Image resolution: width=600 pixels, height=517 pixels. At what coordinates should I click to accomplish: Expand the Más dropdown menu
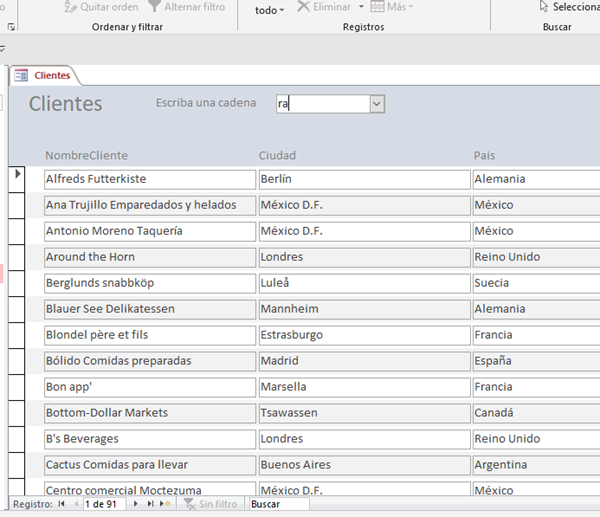point(400,7)
